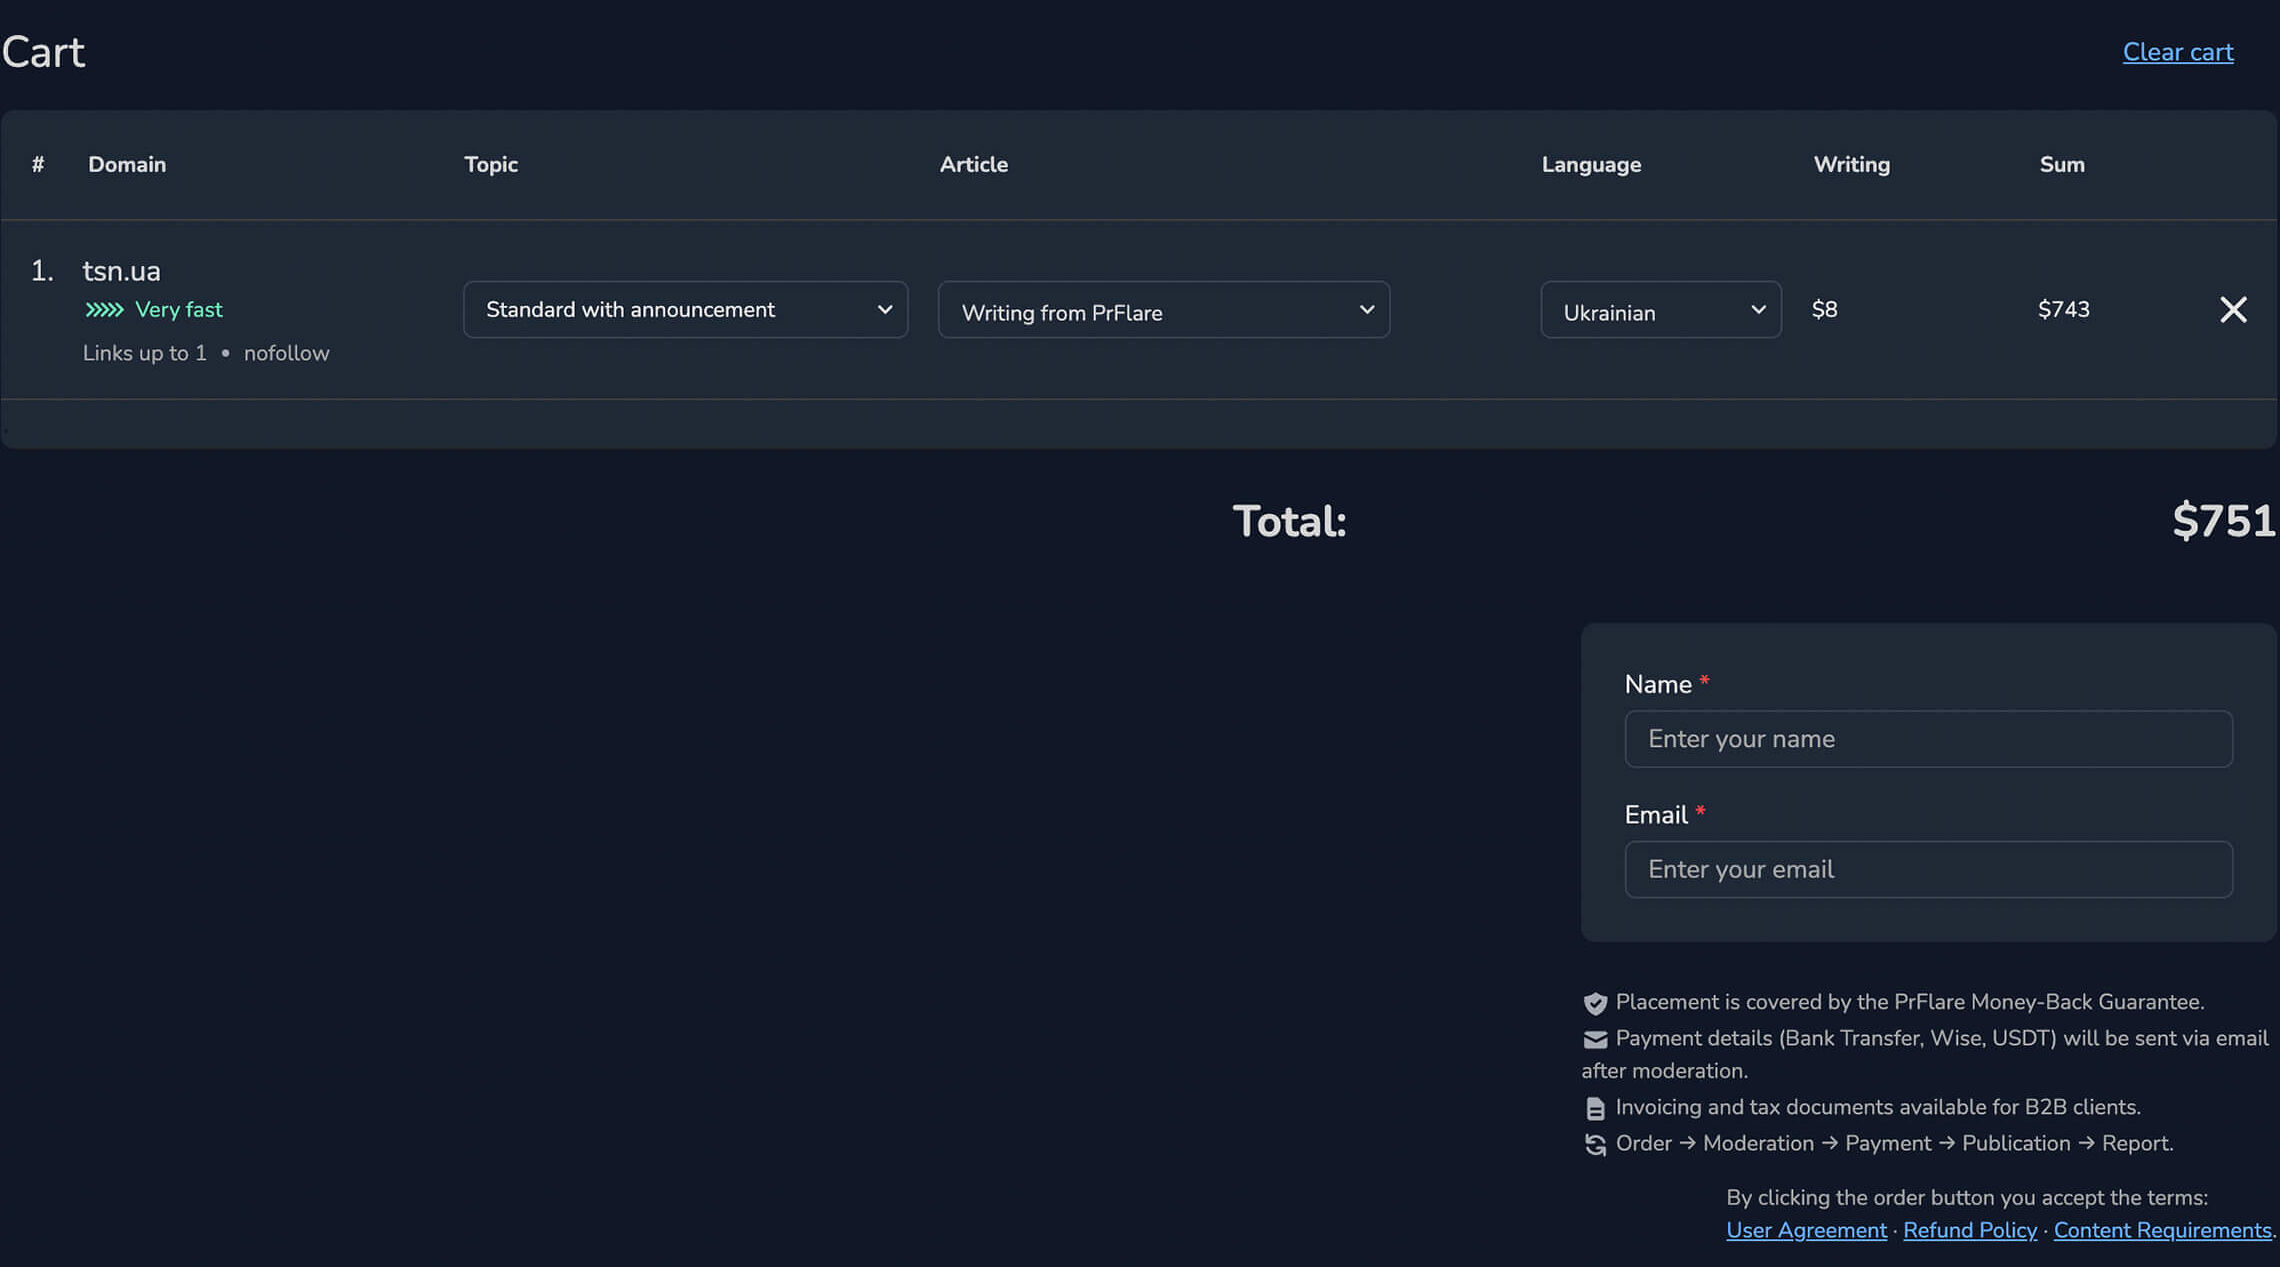Expand the Writing from PrFlare dropdown

coord(1163,311)
